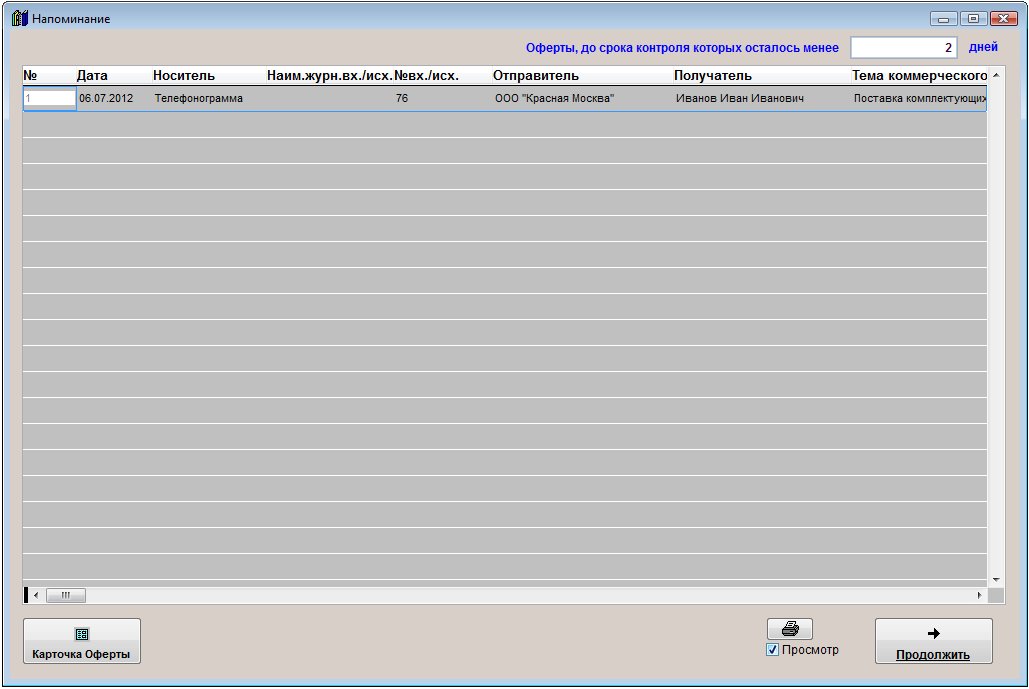The height and width of the screenshot is (689, 1029).
Task: Open the Карточка Оферты card button
Action: click(x=82, y=641)
